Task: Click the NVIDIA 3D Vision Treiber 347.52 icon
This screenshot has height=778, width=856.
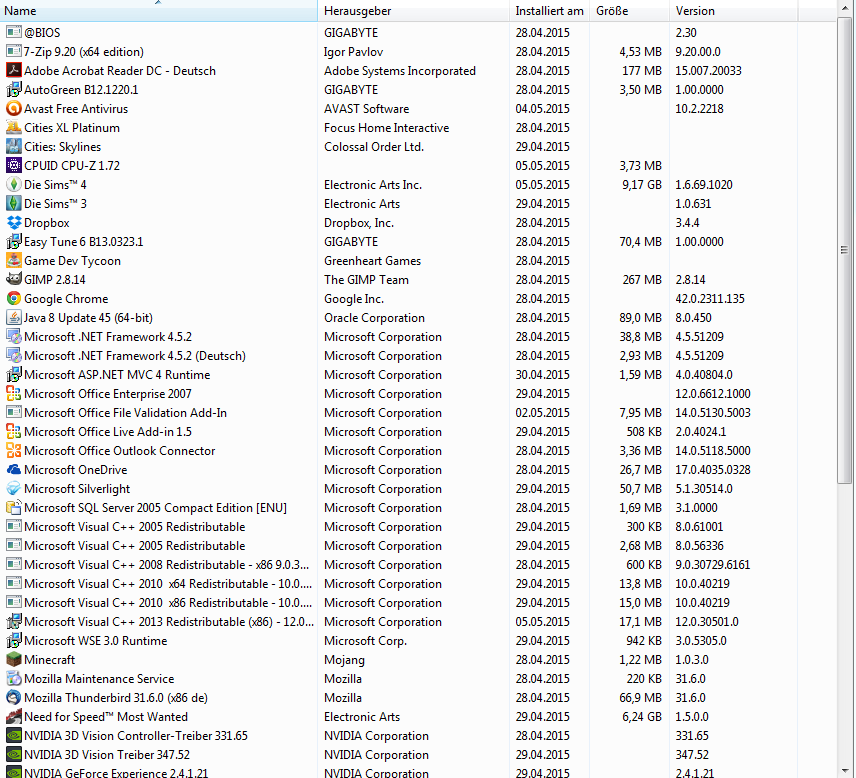Action: [14, 755]
